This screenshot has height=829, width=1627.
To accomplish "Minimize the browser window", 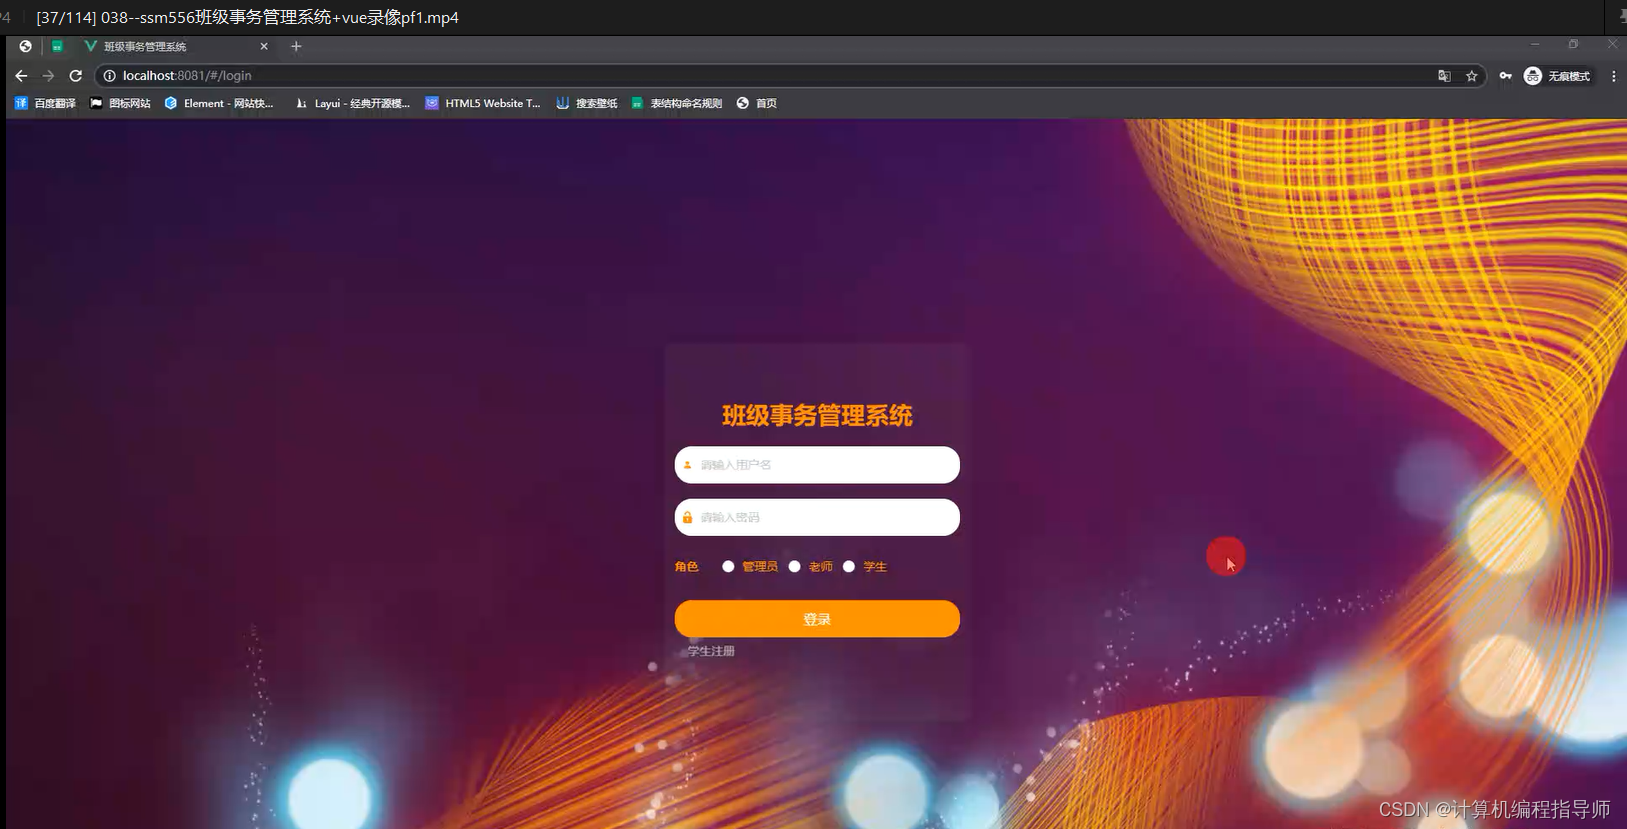I will tap(1535, 44).
